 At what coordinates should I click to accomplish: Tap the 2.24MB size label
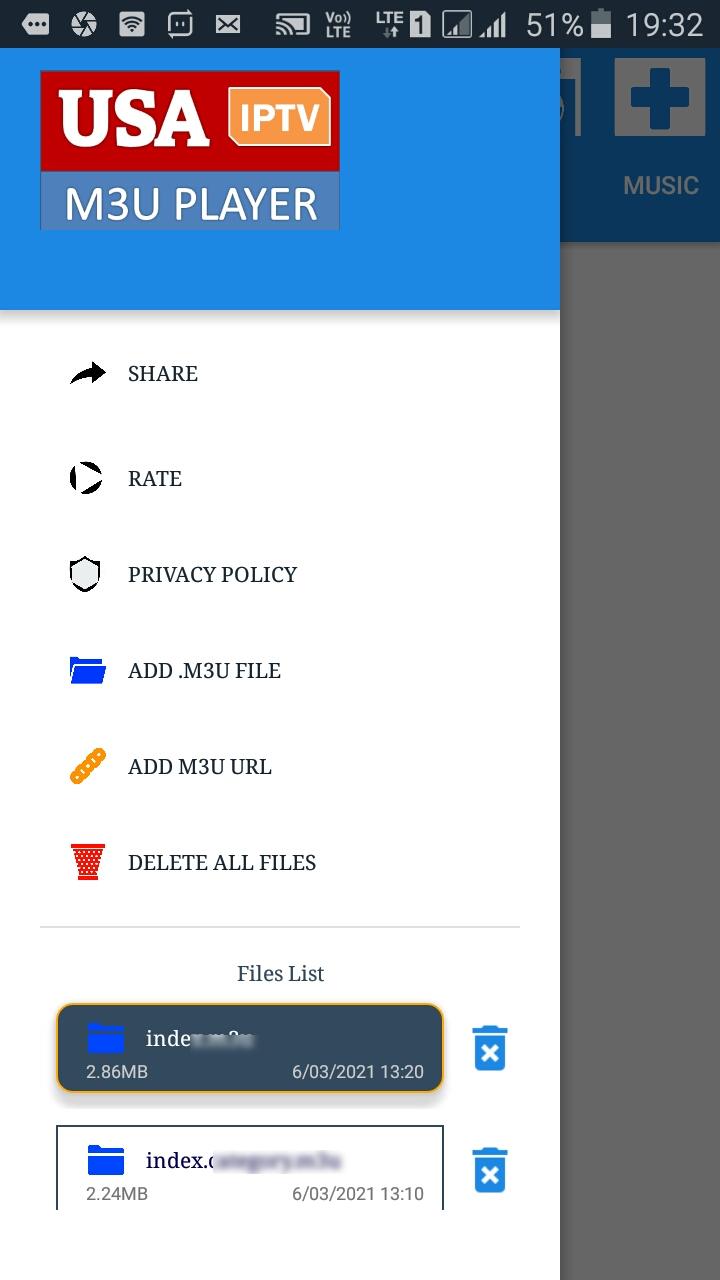117,1194
